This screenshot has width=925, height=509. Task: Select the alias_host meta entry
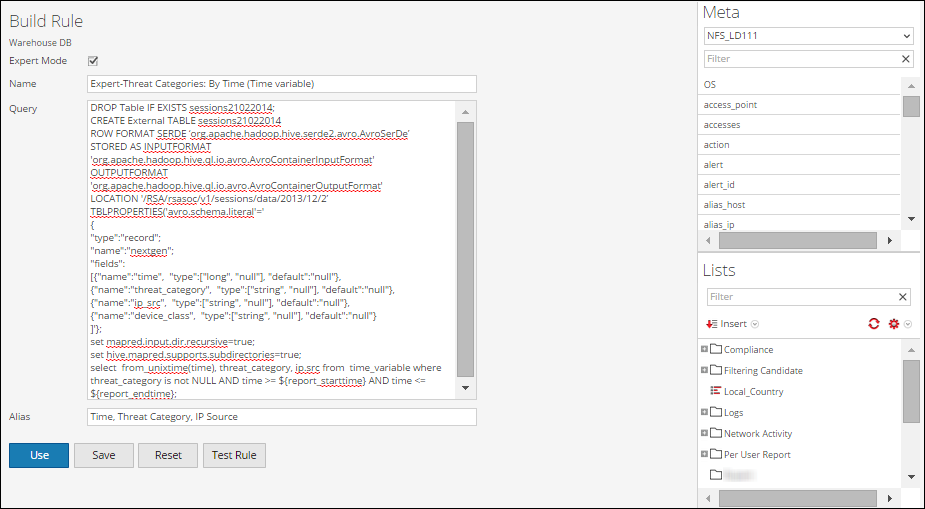(x=801, y=205)
